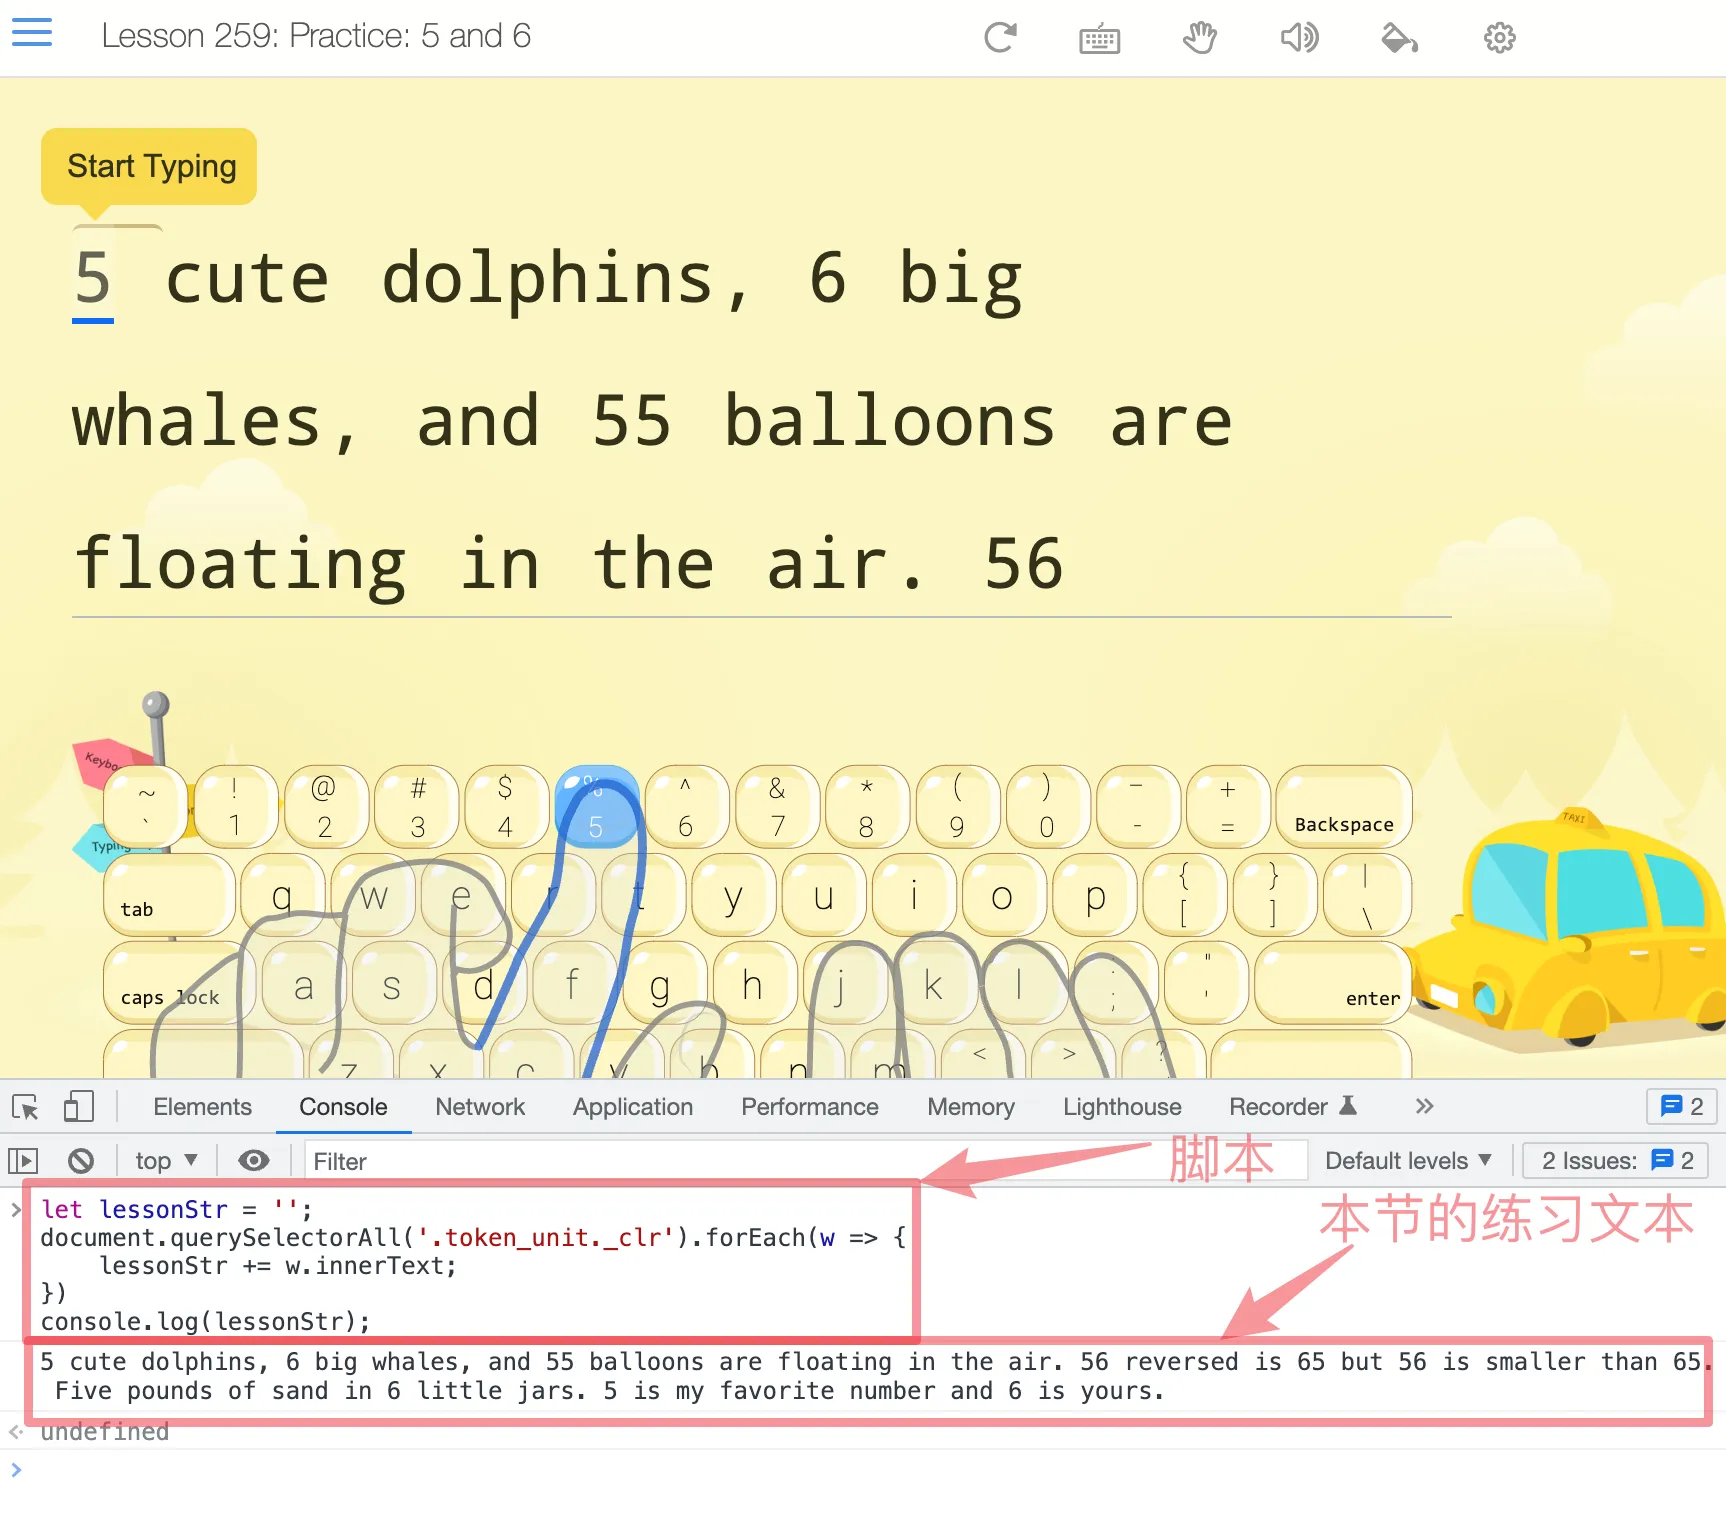1726x1526 pixels.
Task: Toggle the sound speaker icon
Action: pos(1299,38)
